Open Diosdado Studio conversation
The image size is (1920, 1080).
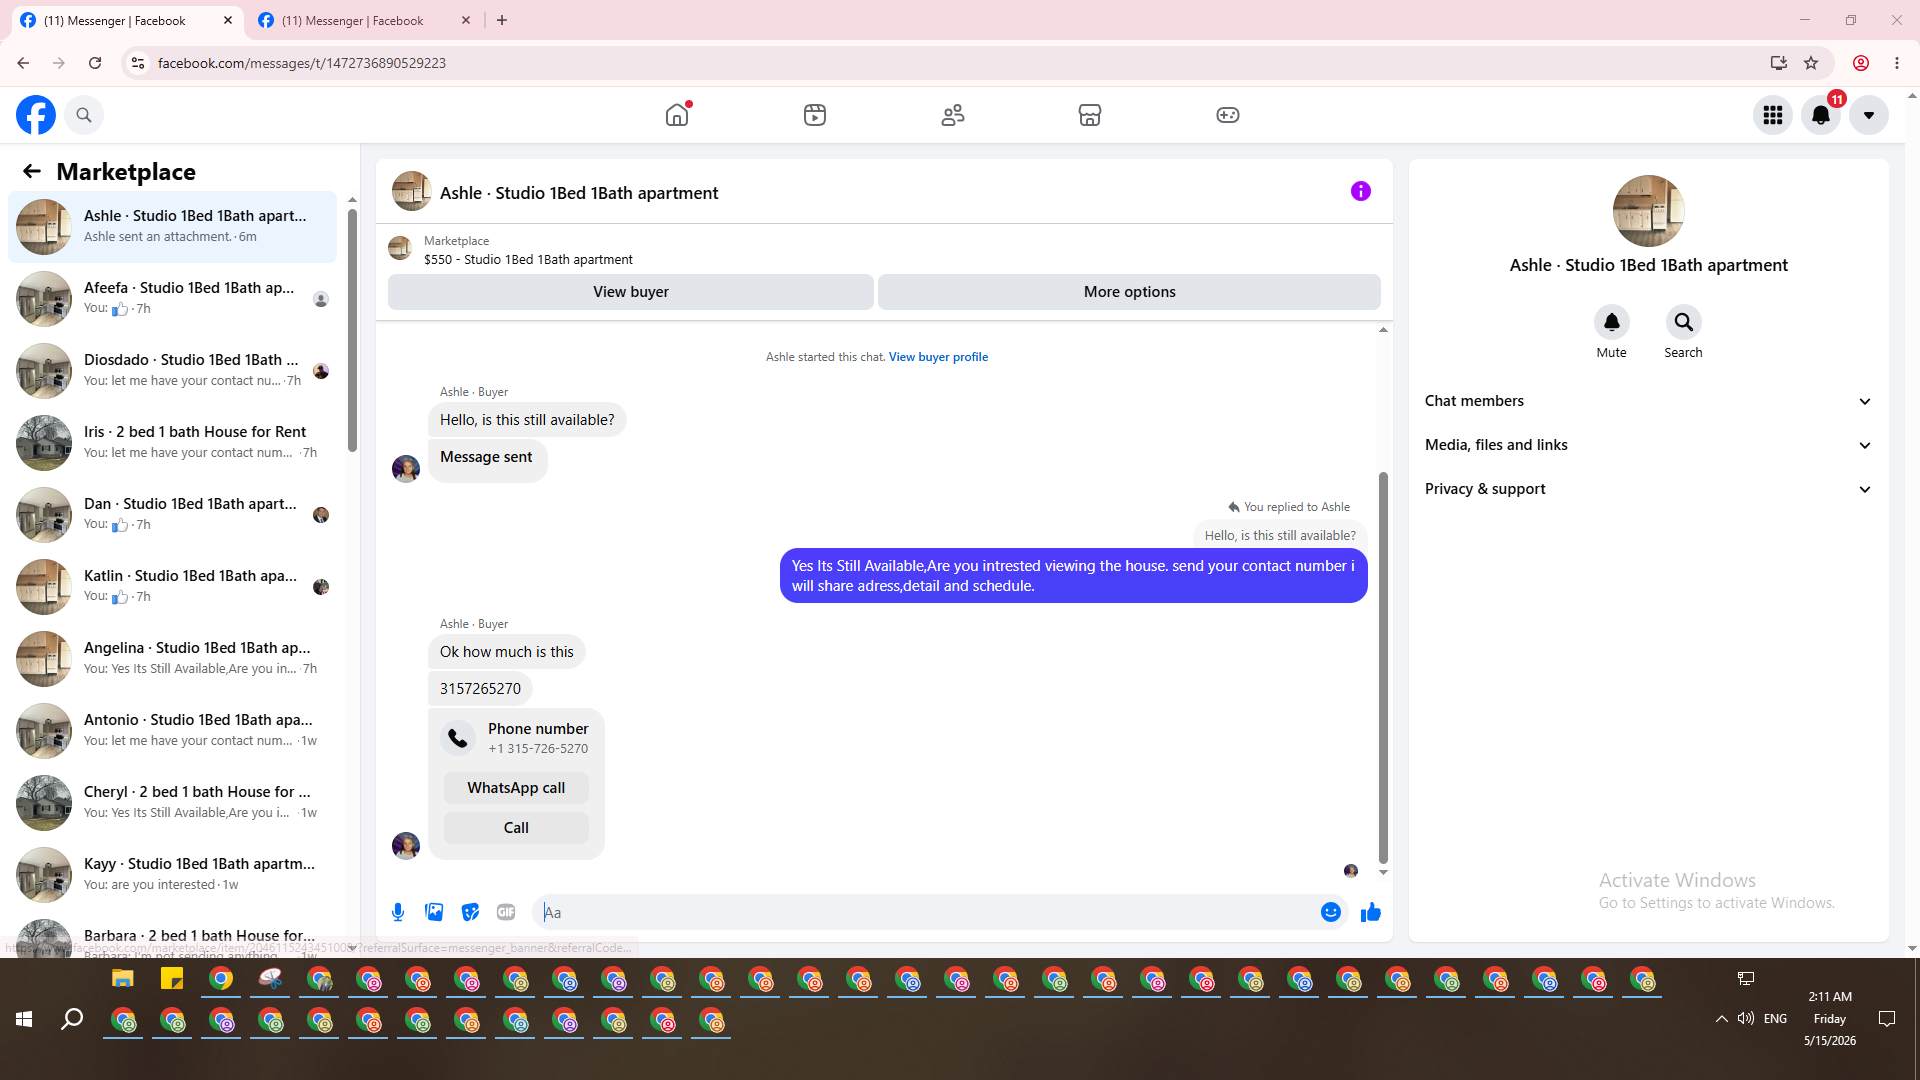click(x=172, y=371)
